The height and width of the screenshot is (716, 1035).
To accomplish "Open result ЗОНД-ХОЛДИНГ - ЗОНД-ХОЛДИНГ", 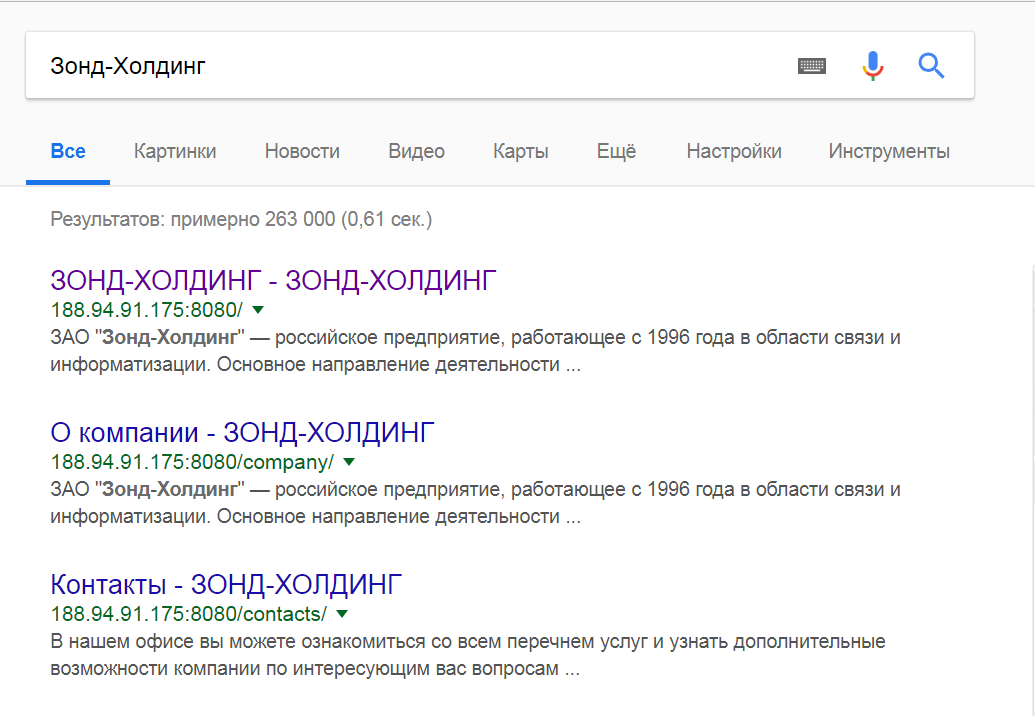I will pyautogui.click(x=273, y=280).
